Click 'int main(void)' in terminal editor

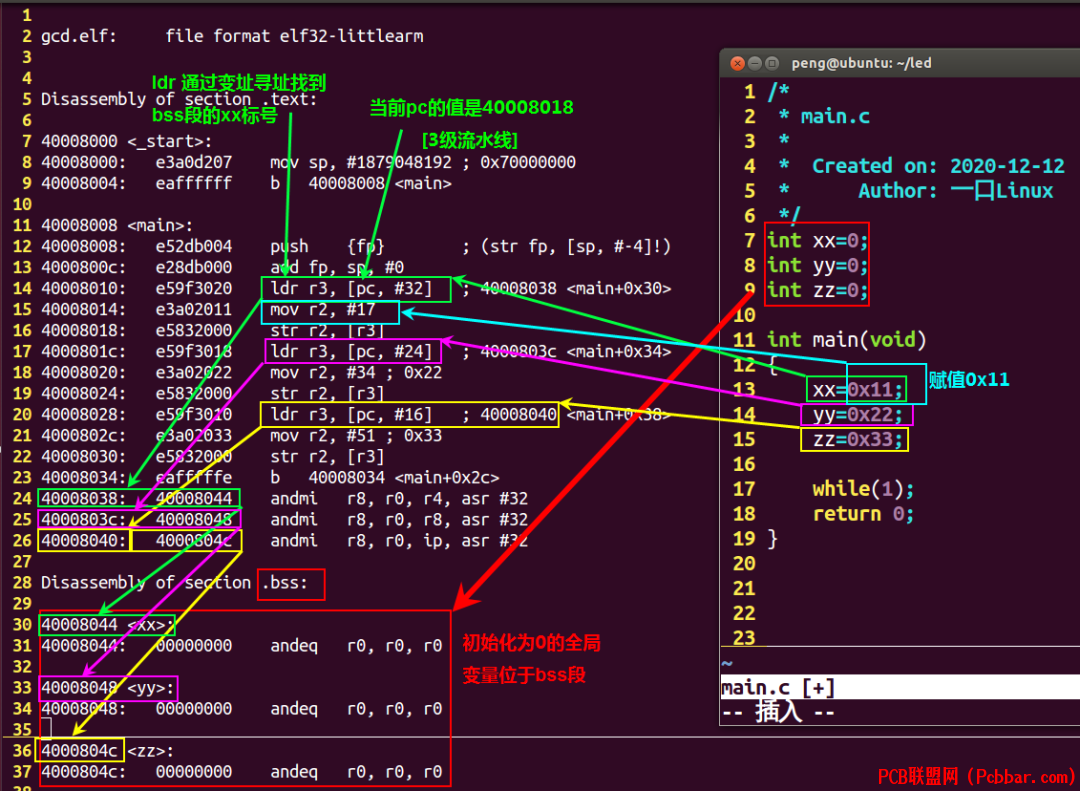[847, 340]
